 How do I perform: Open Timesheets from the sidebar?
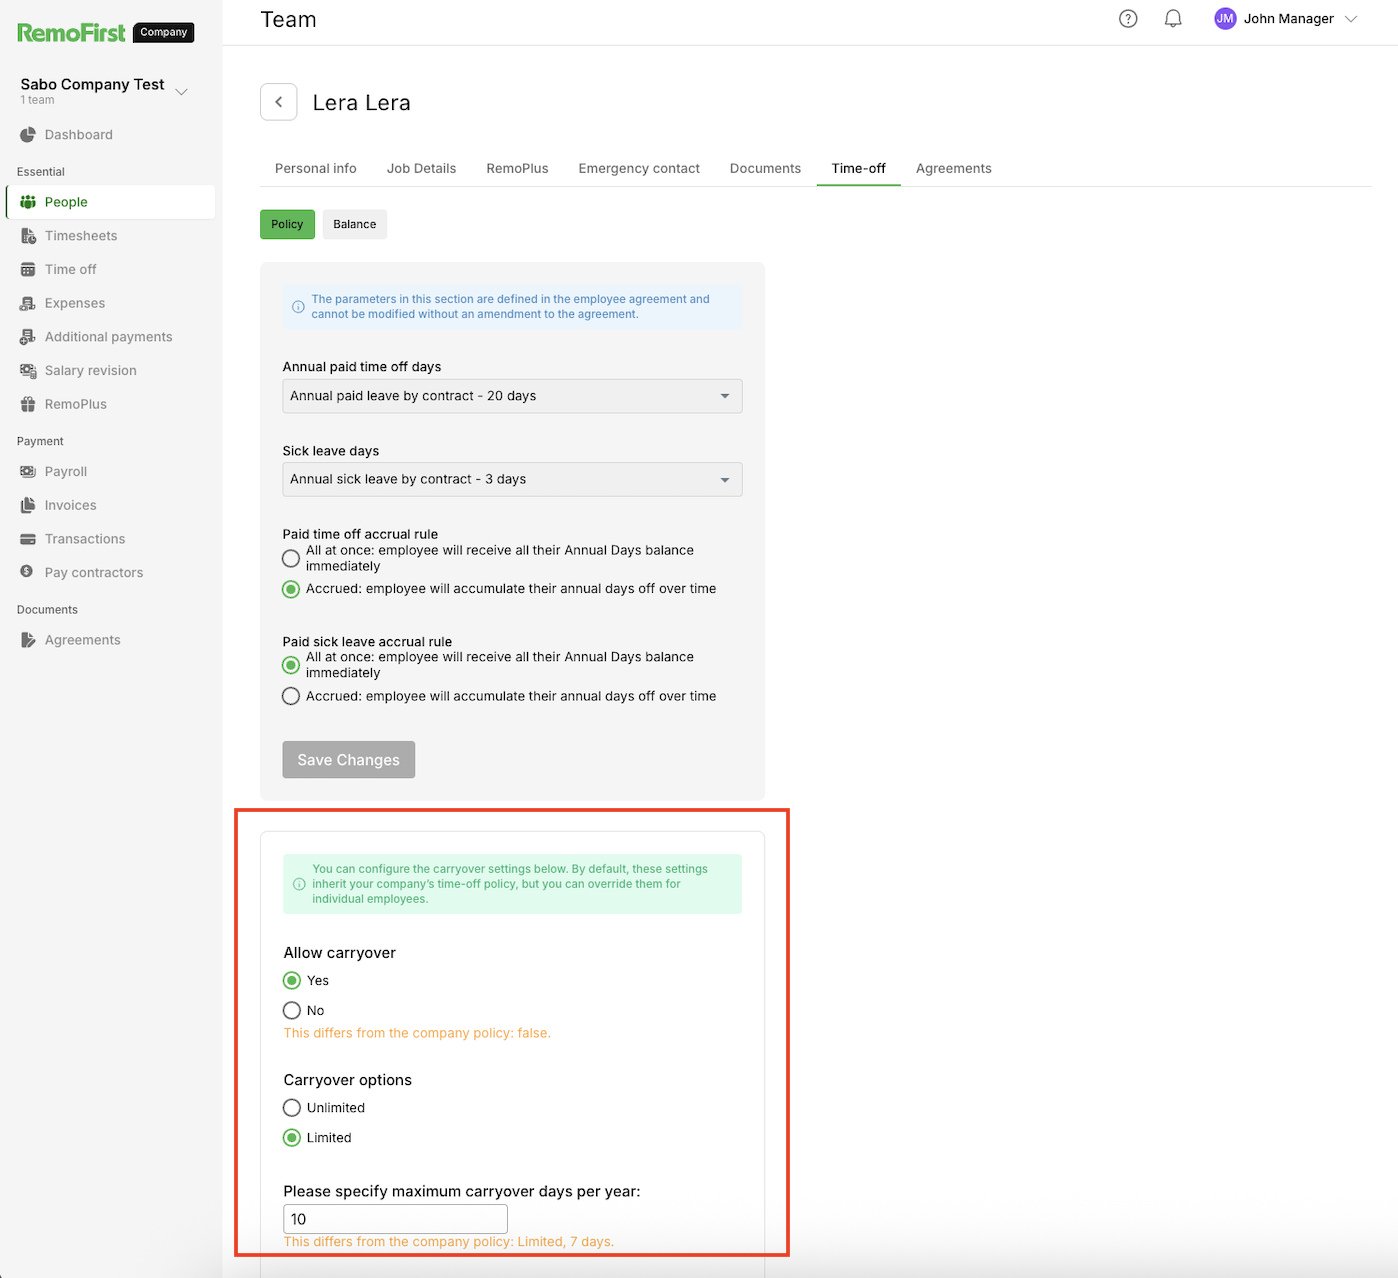(80, 236)
